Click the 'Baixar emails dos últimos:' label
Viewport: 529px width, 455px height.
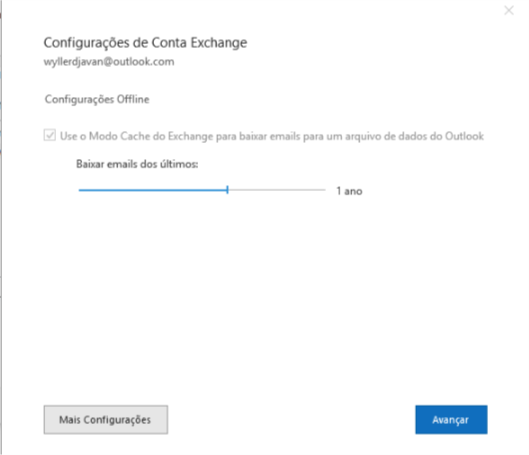coord(137,164)
